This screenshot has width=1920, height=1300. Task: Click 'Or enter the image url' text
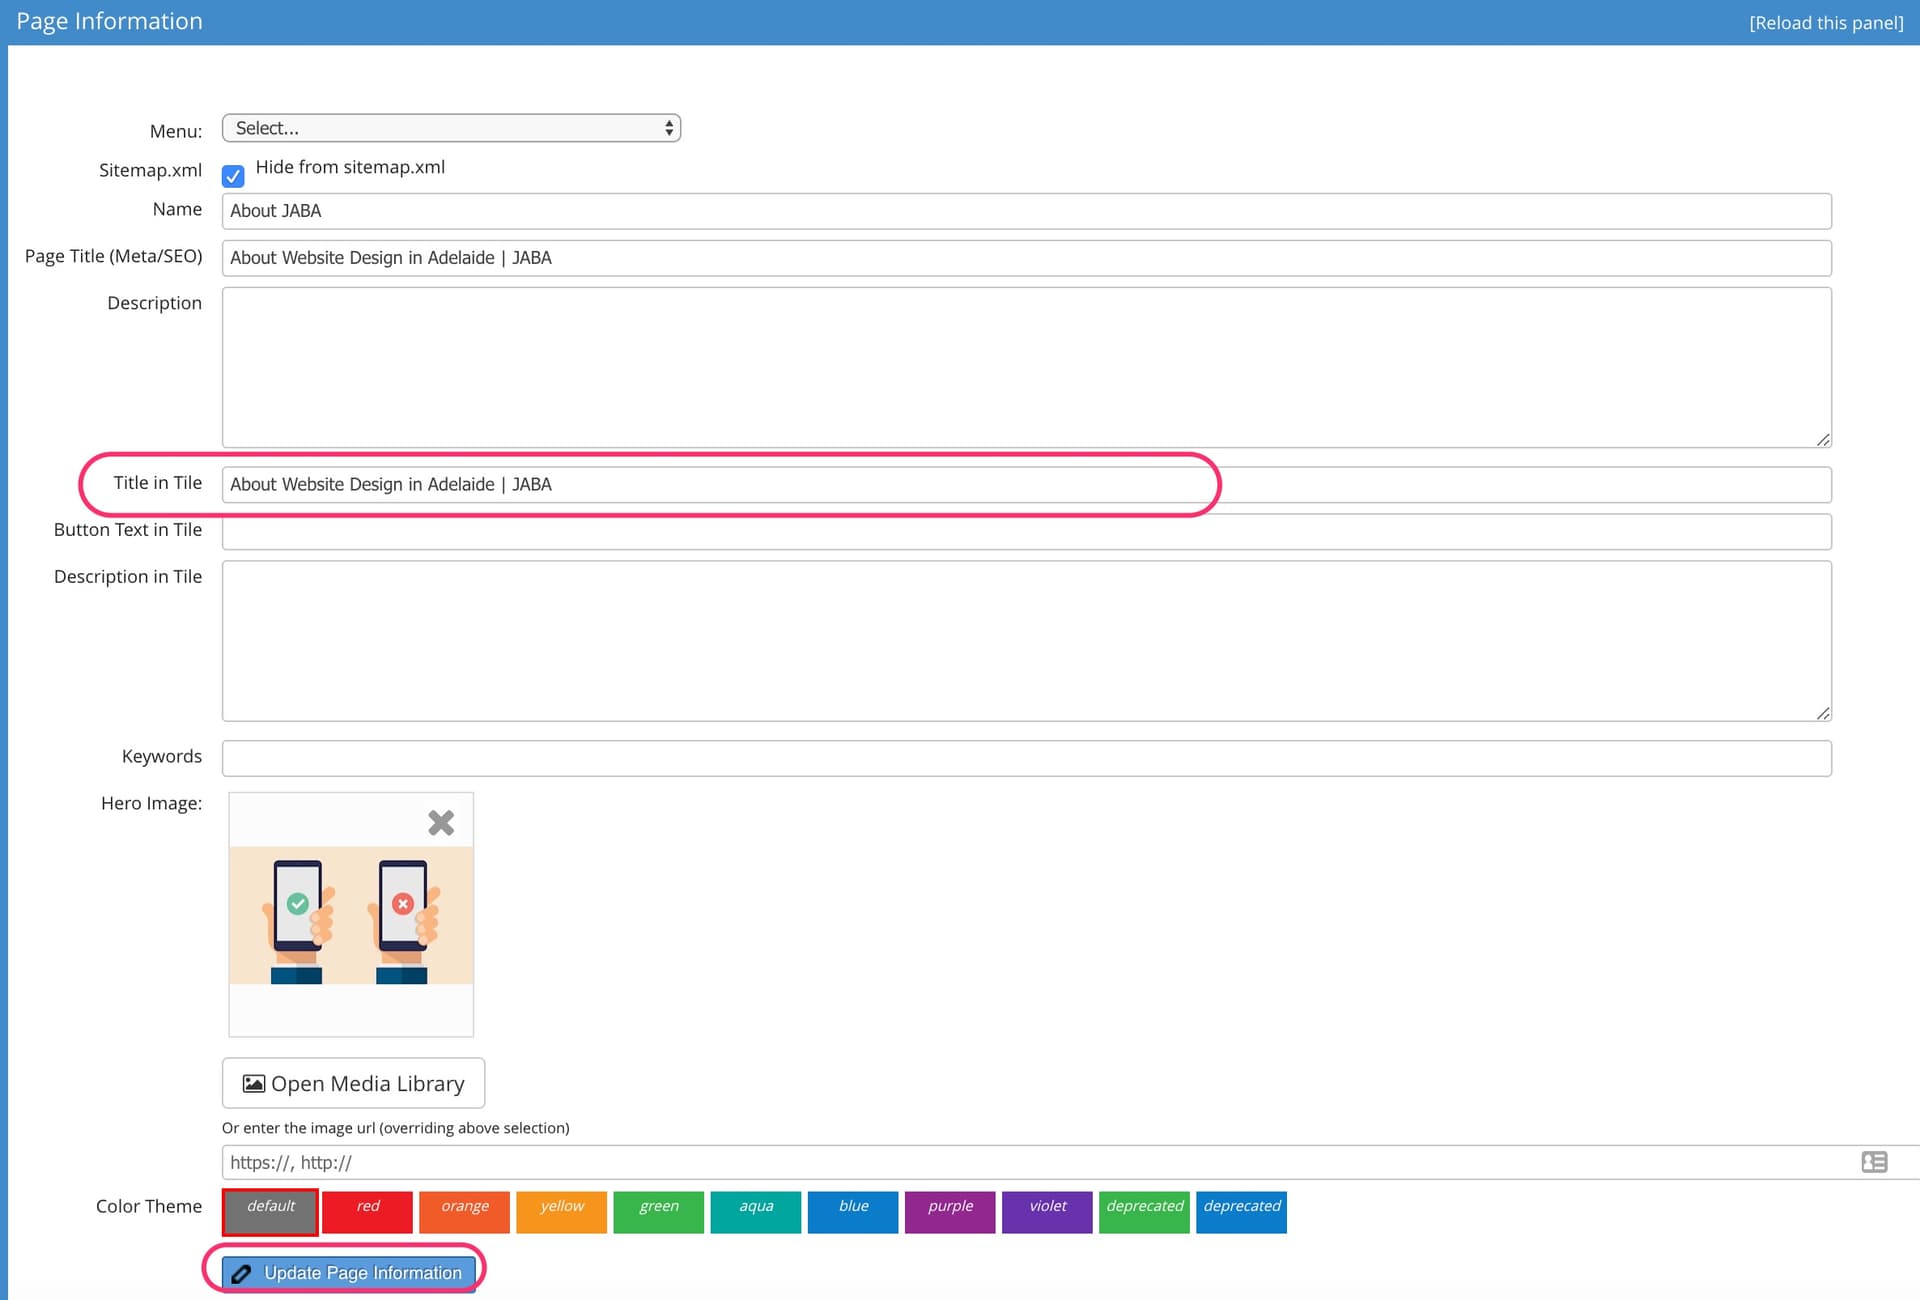pyautogui.click(x=395, y=1128)
